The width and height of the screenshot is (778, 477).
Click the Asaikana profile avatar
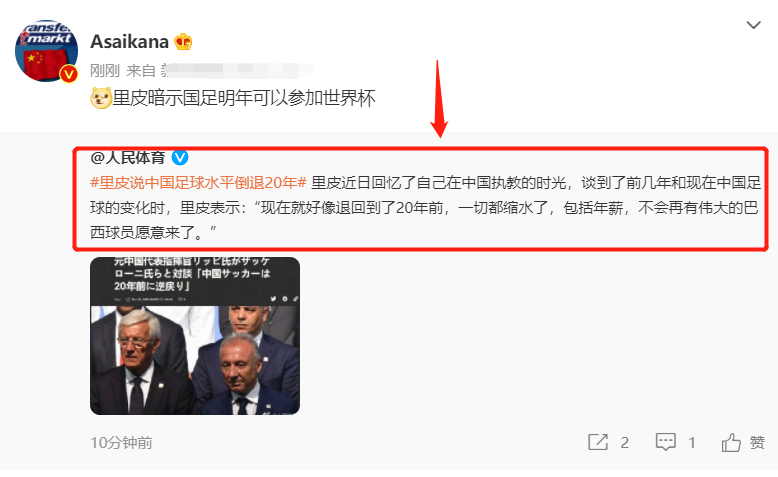(47, 51)
